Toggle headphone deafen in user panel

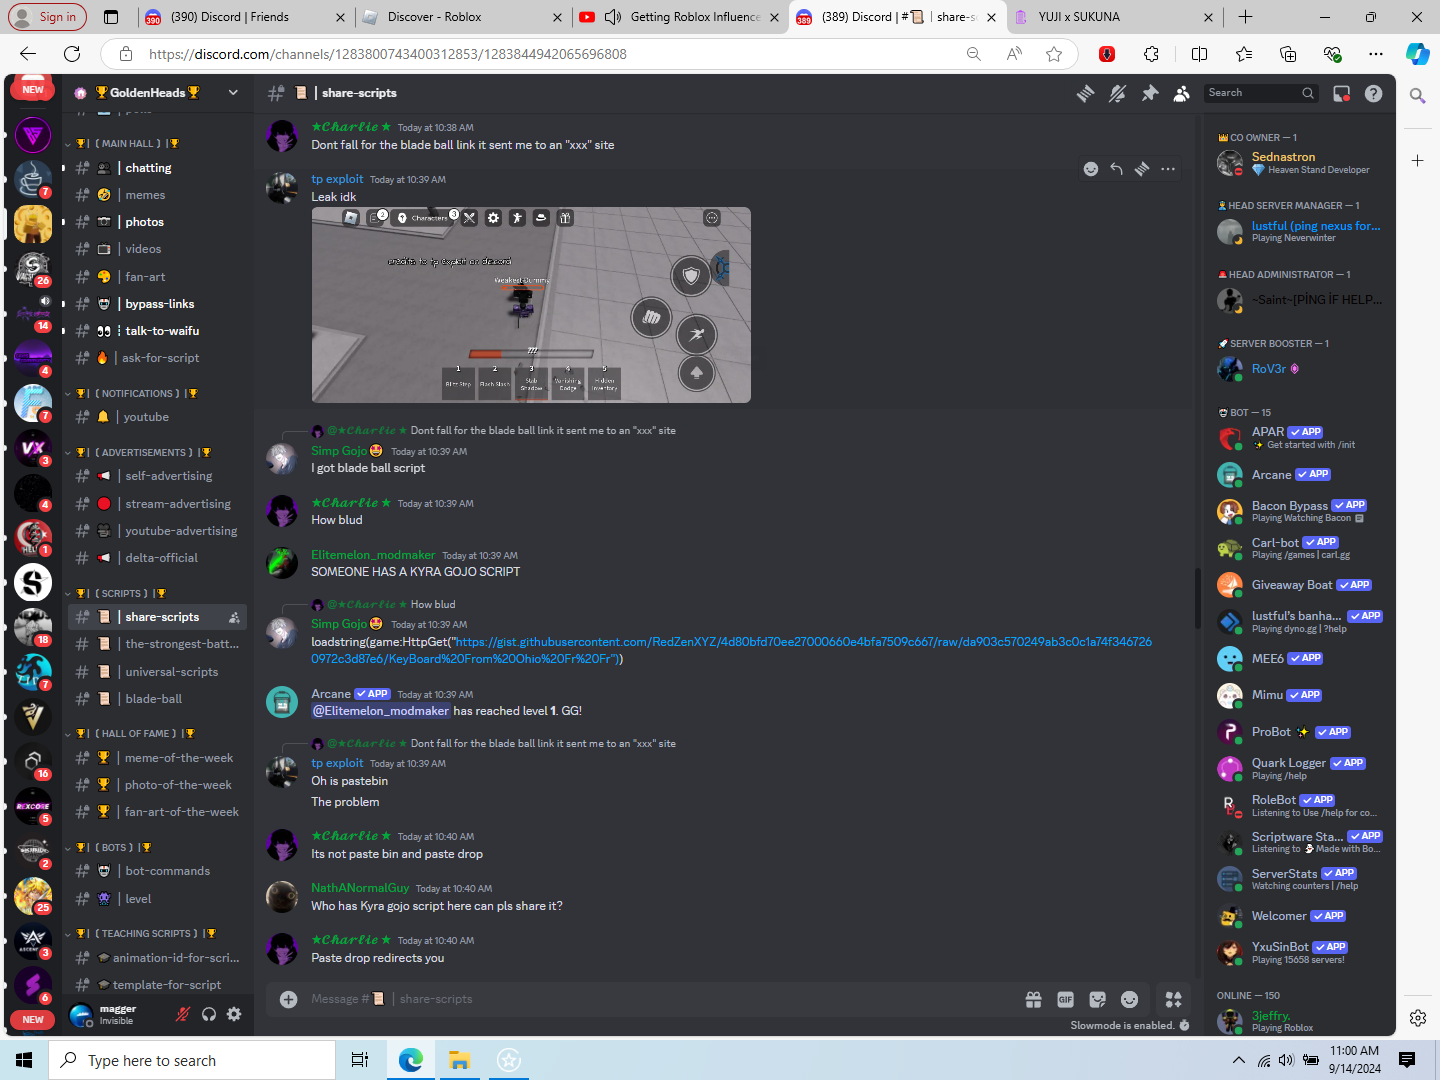click(x=208, y=1014)
